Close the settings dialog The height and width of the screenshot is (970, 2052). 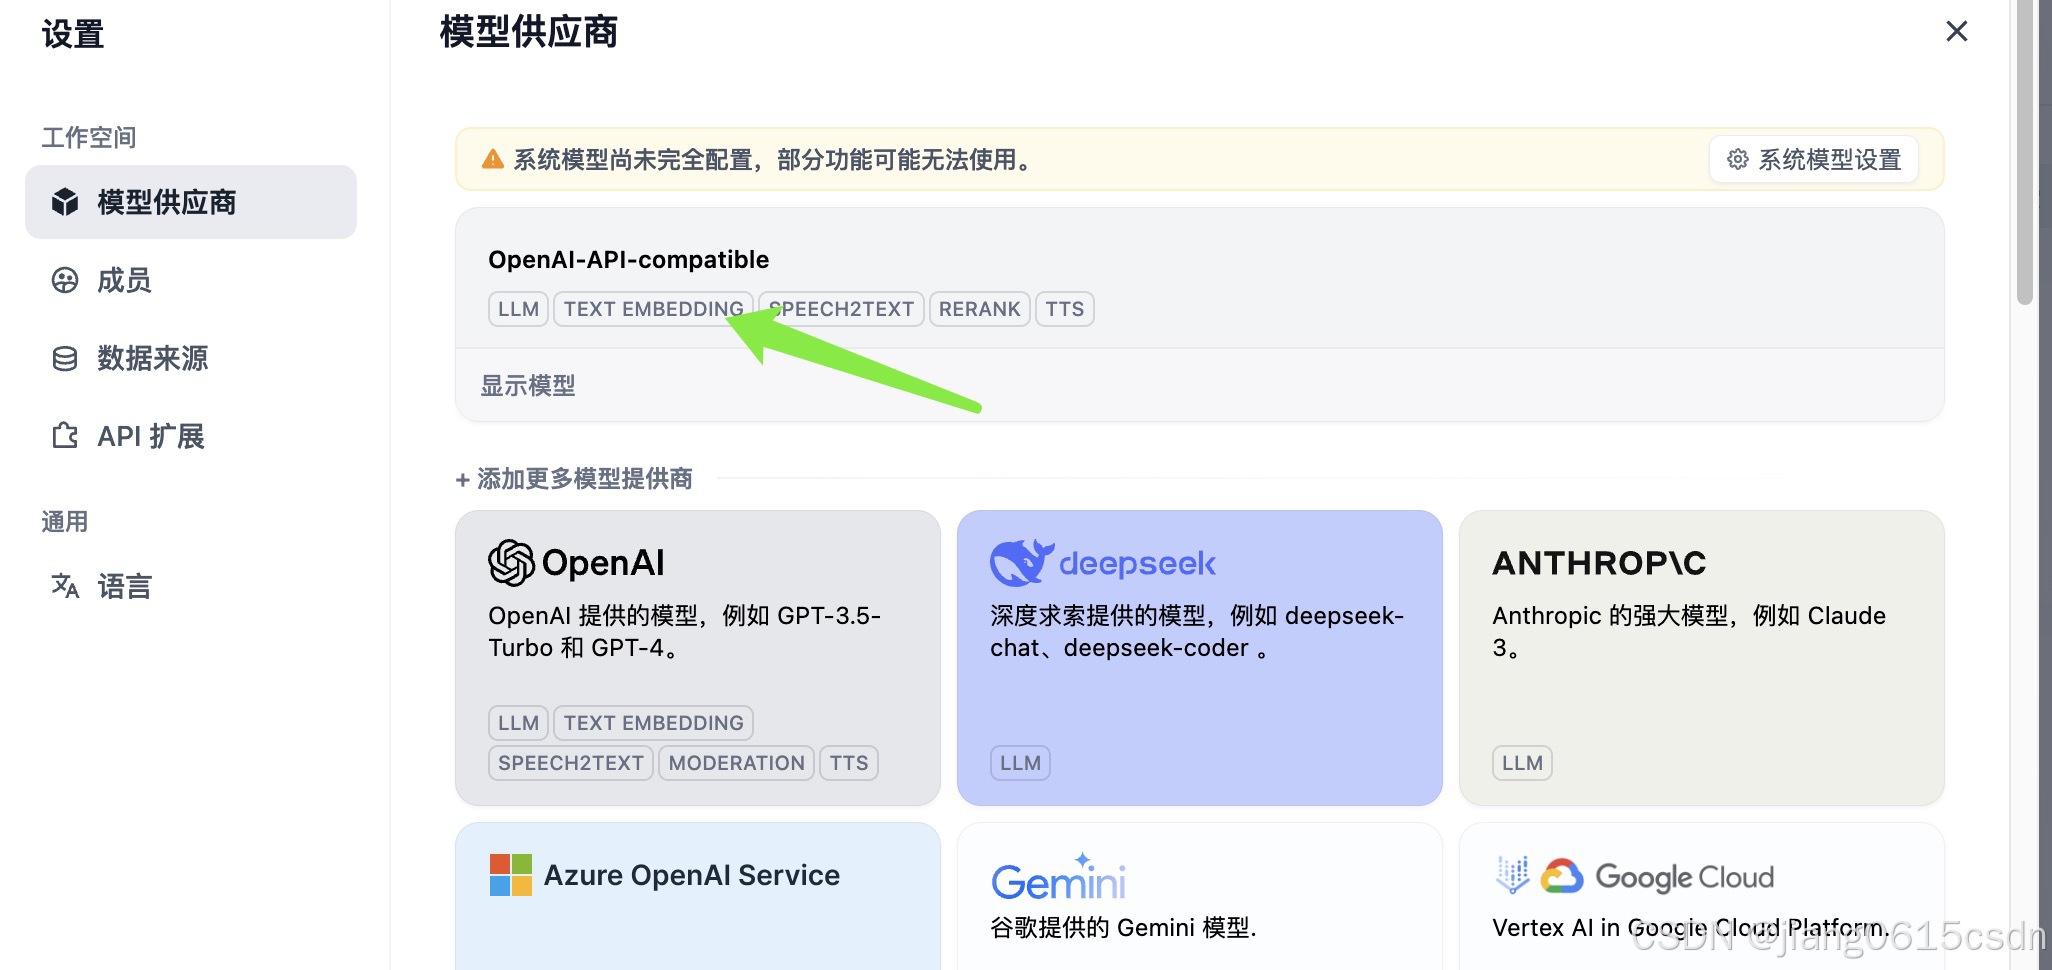click(1957, 31)
